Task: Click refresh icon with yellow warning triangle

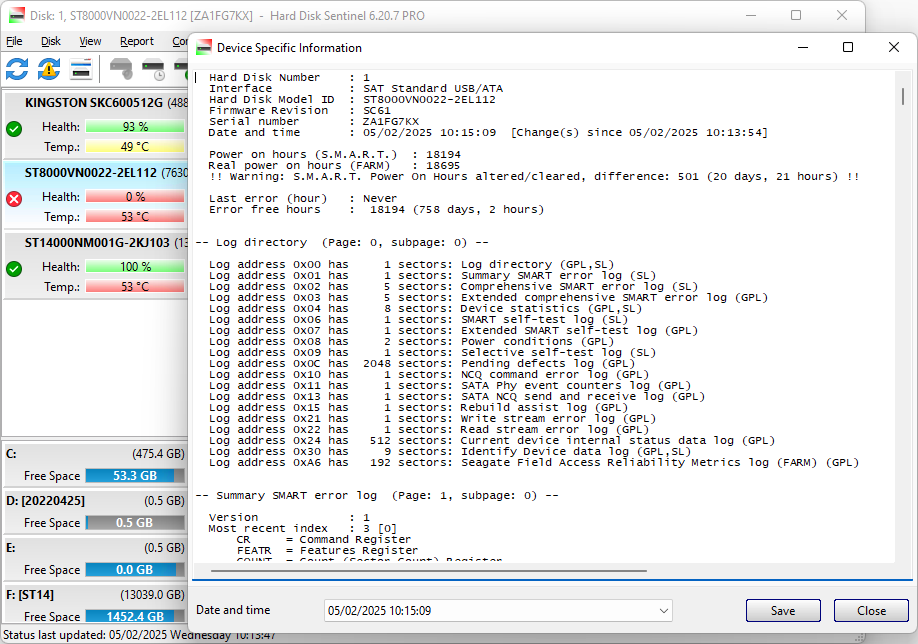Action: (49, 69)
